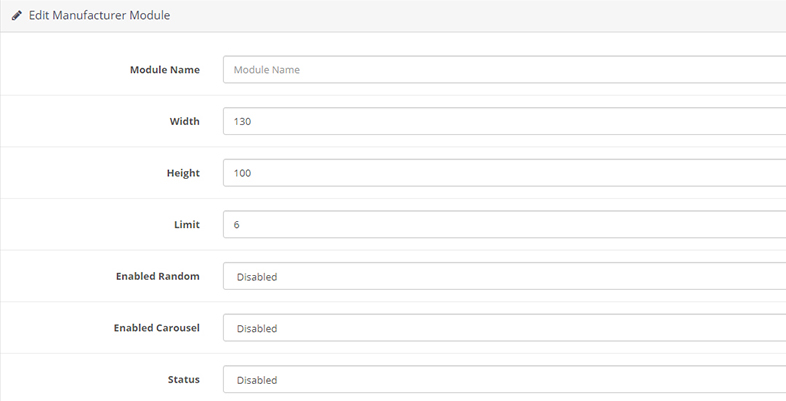Click the Edit Manufacturer Module heading

pos(99,16)
